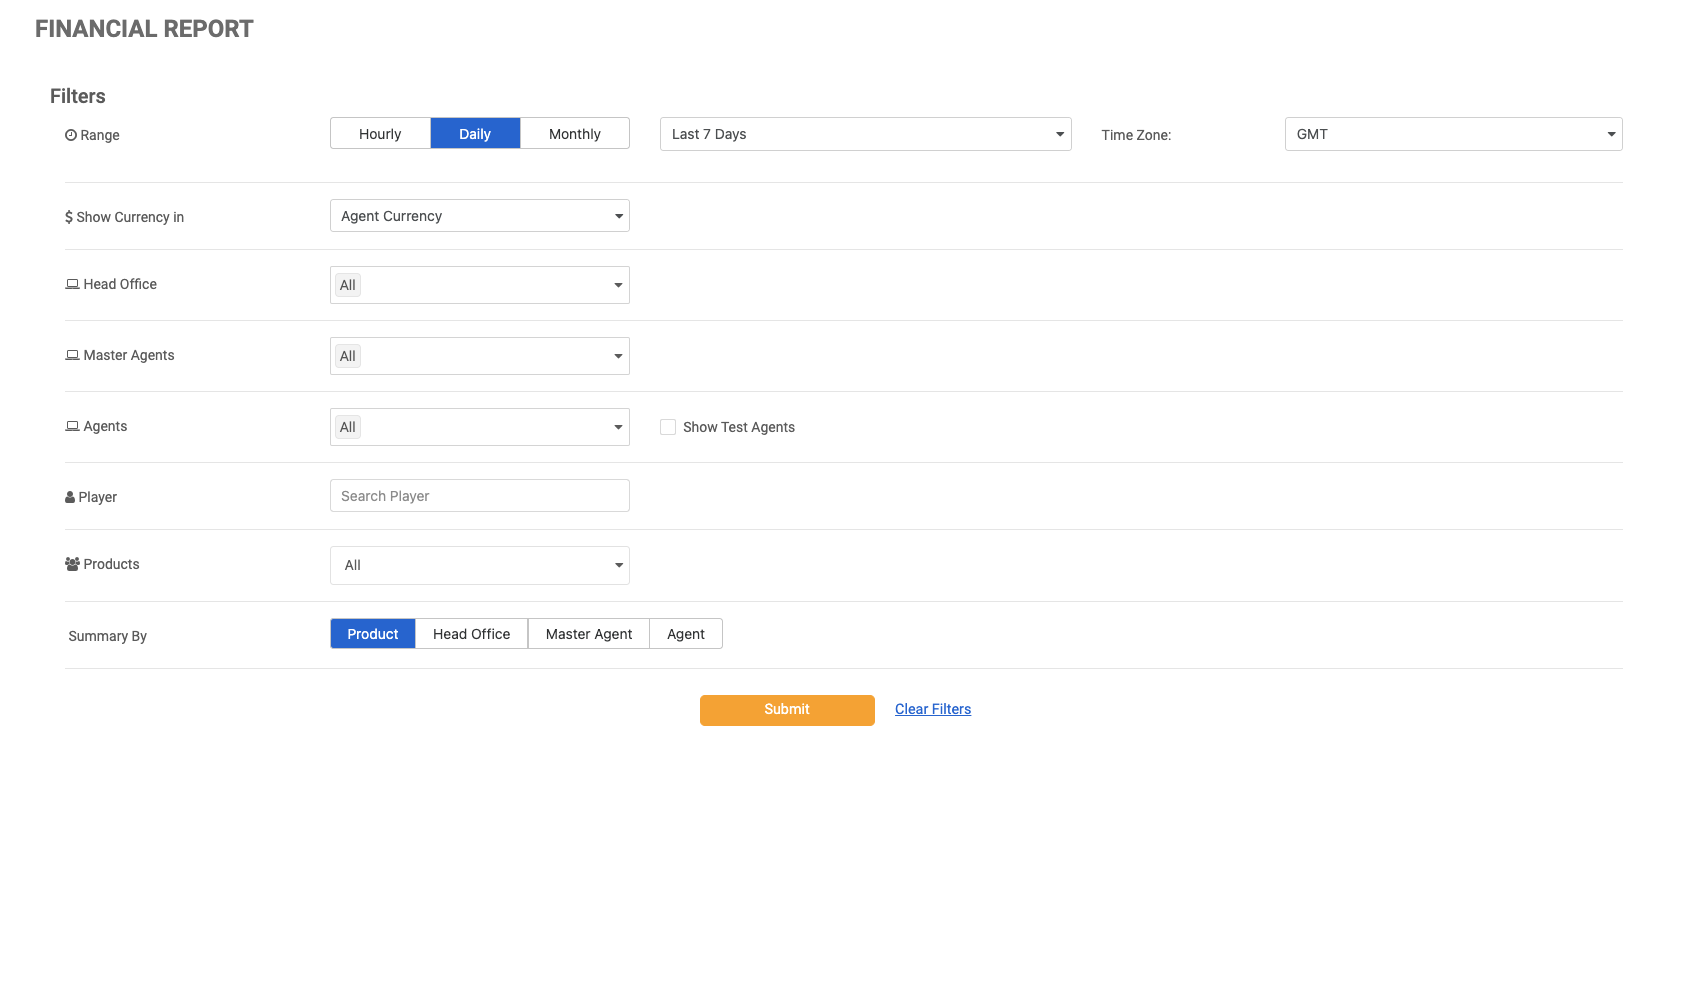Click the Clear Filters link

point(932,709)
